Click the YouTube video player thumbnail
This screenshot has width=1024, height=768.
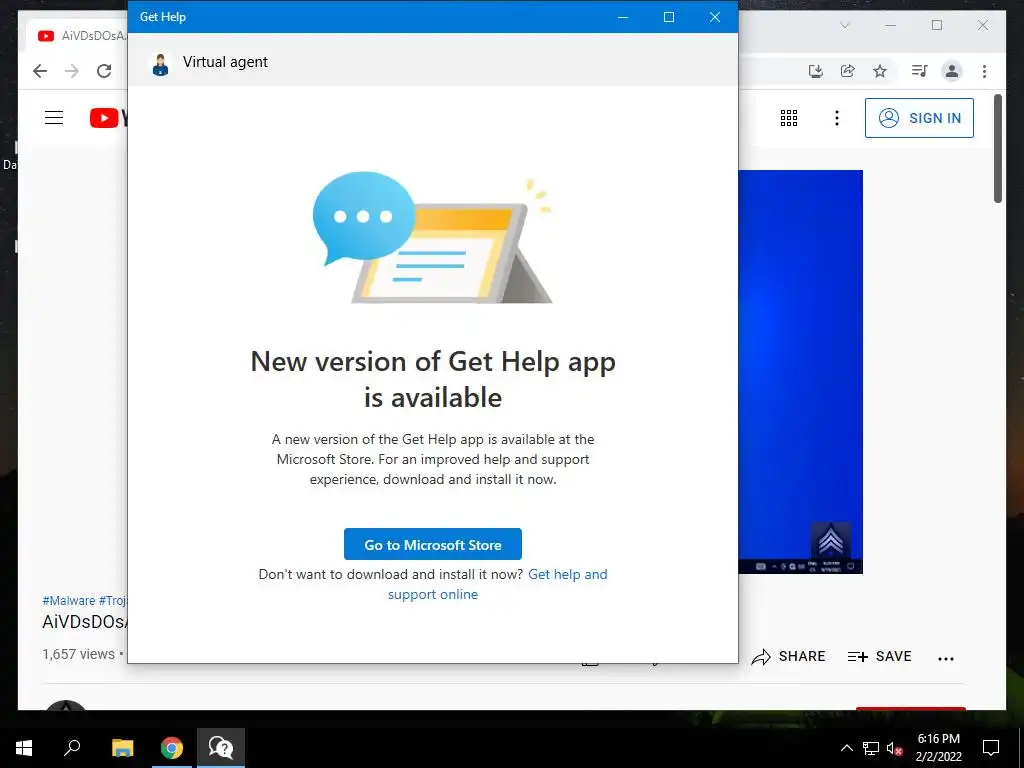pos(801,372)
